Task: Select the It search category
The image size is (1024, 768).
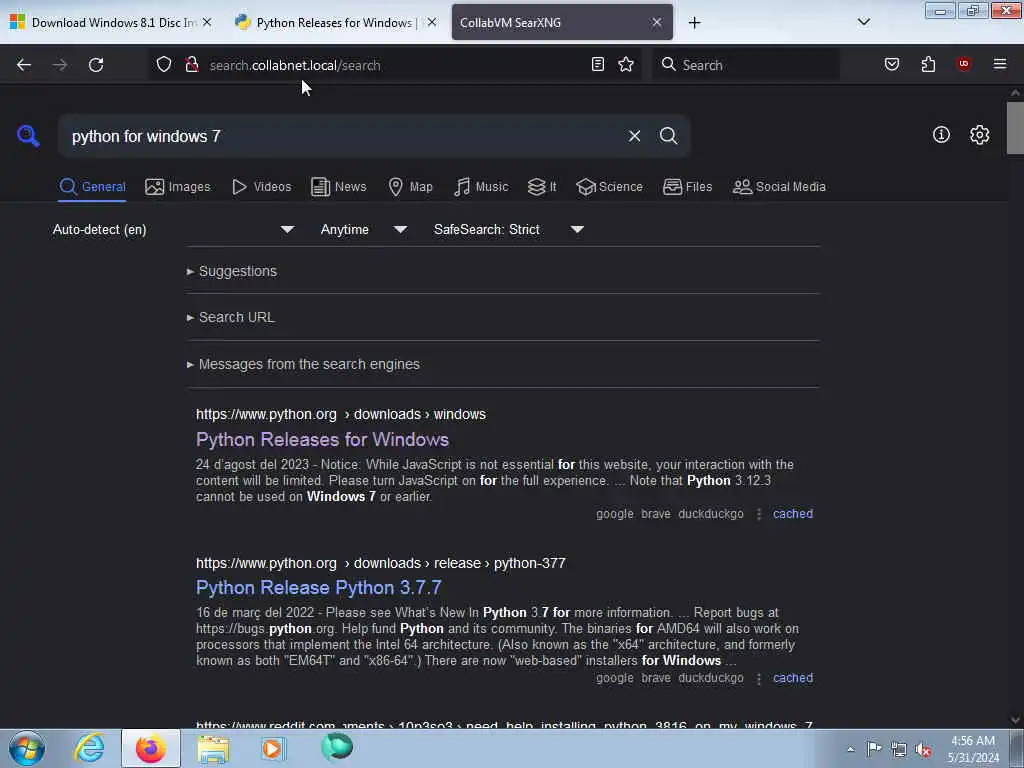Action: [x=542, y=187]
